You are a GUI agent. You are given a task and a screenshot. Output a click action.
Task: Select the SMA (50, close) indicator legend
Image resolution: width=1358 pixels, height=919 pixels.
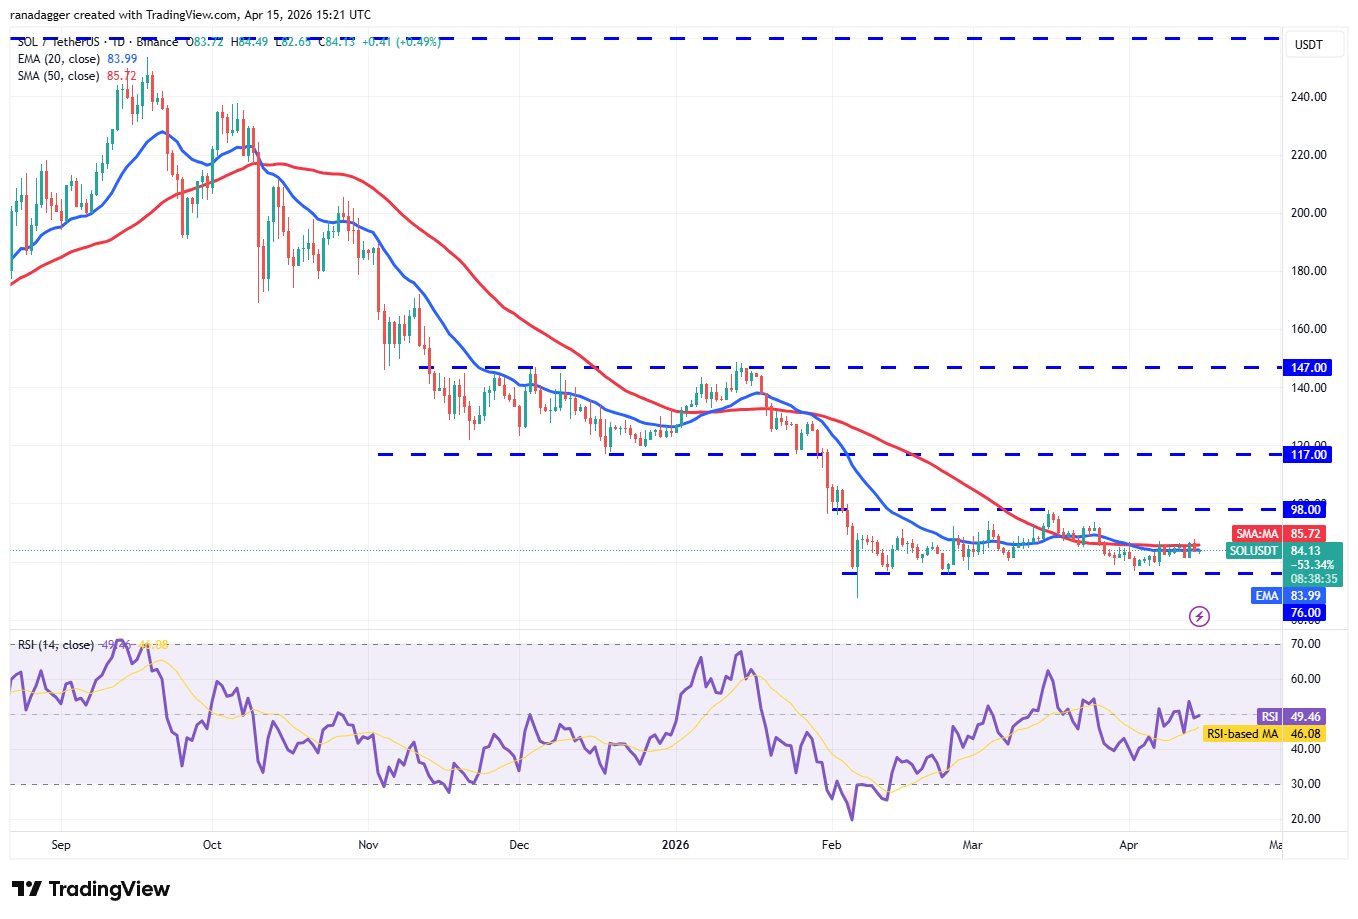(59, 76)
